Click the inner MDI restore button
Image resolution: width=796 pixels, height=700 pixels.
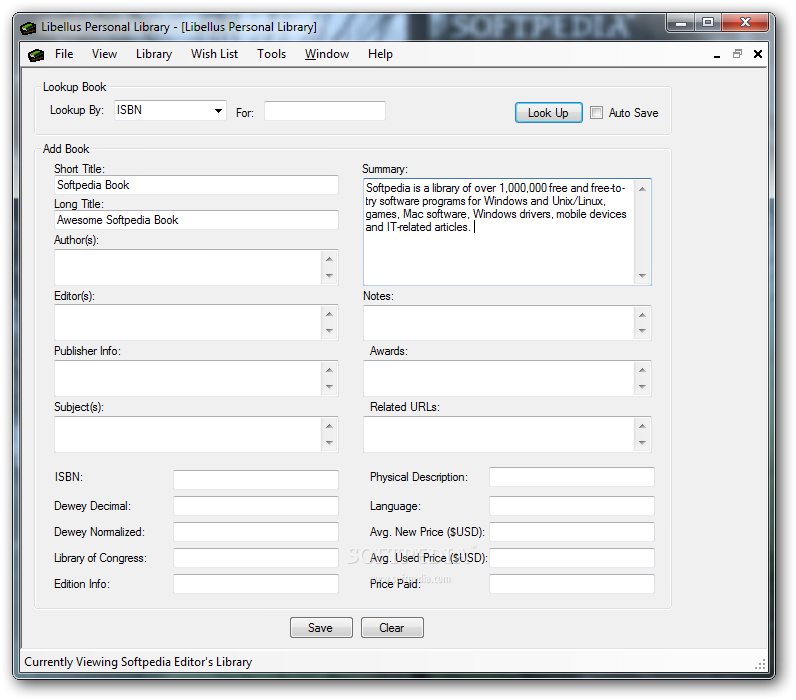coord(738,54)
